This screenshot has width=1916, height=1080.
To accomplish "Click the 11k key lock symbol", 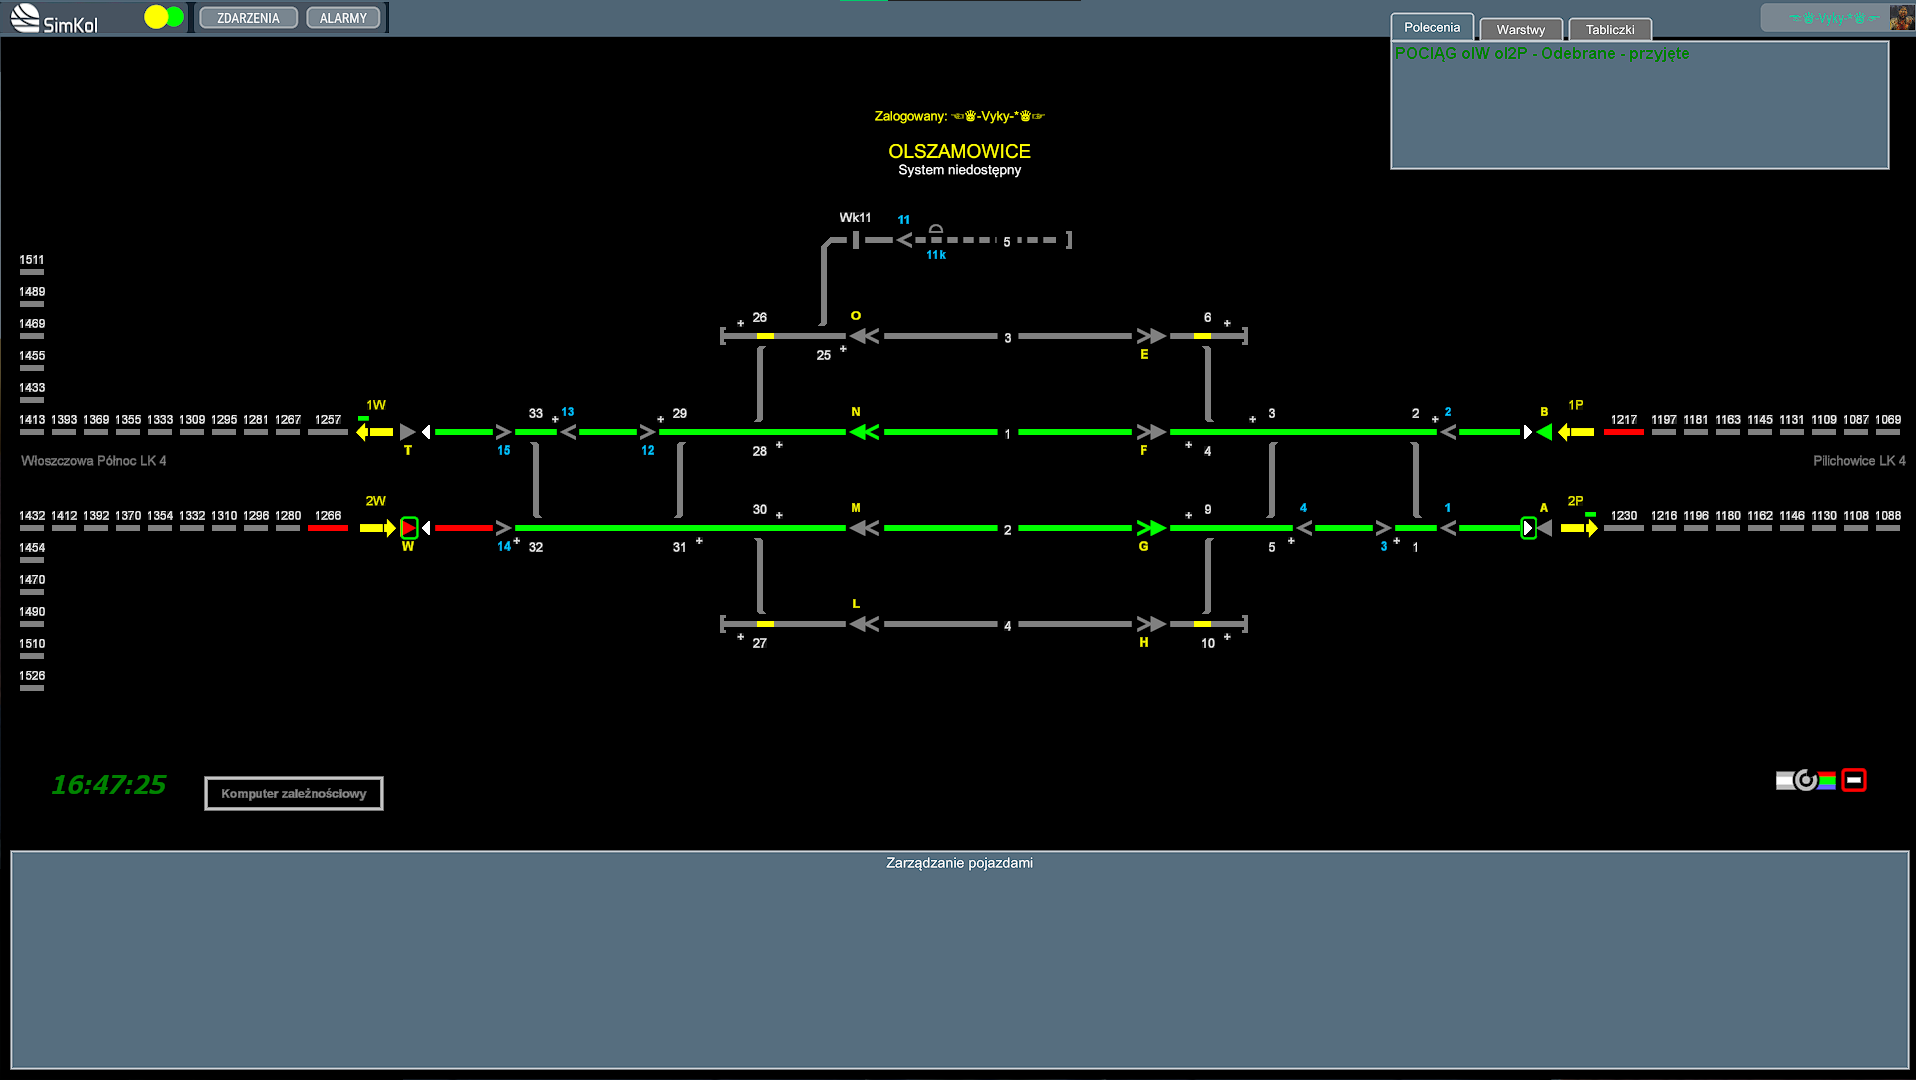I will (x=936, y=231).
